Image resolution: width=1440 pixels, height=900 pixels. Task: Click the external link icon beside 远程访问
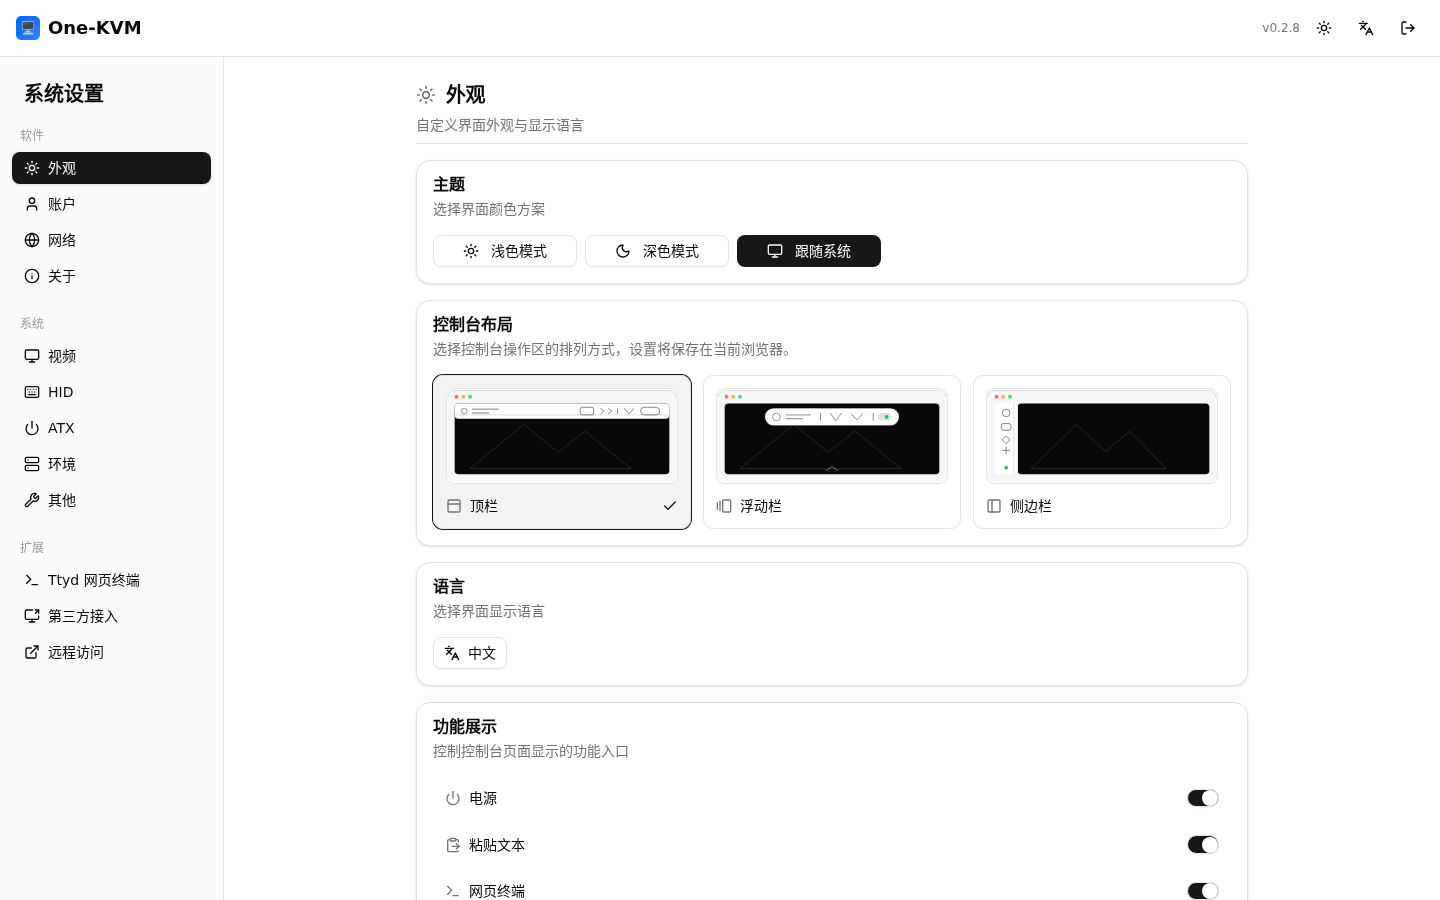point(32,652)
